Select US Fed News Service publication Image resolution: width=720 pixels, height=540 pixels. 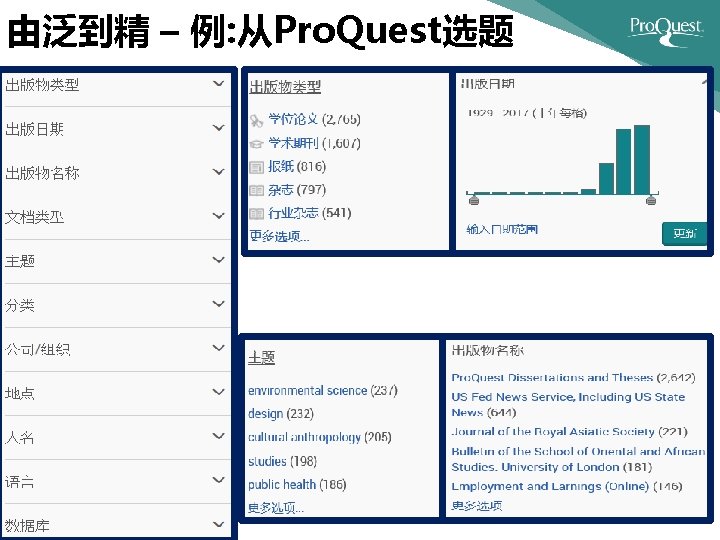[x=568, y=405]
